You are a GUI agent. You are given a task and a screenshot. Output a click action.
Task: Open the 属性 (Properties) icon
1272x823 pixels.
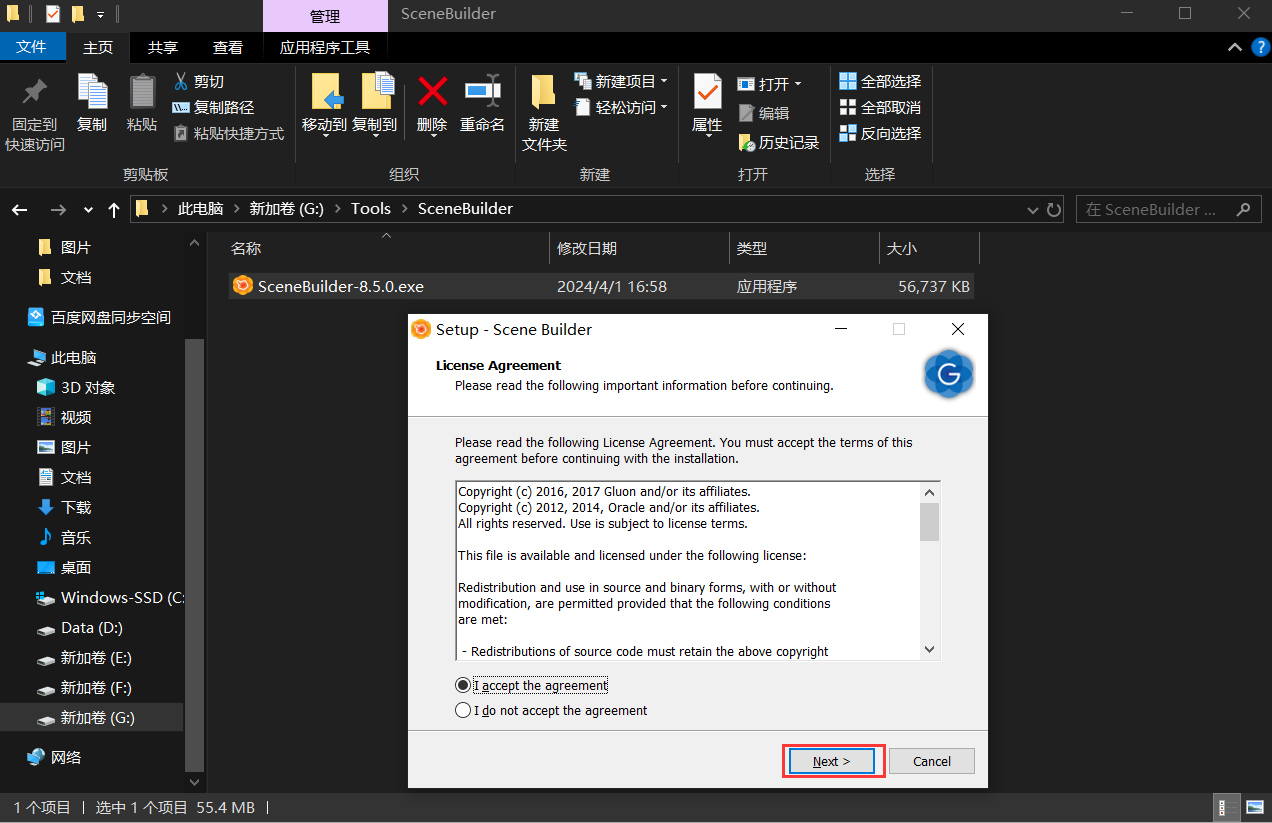(707, 110)
